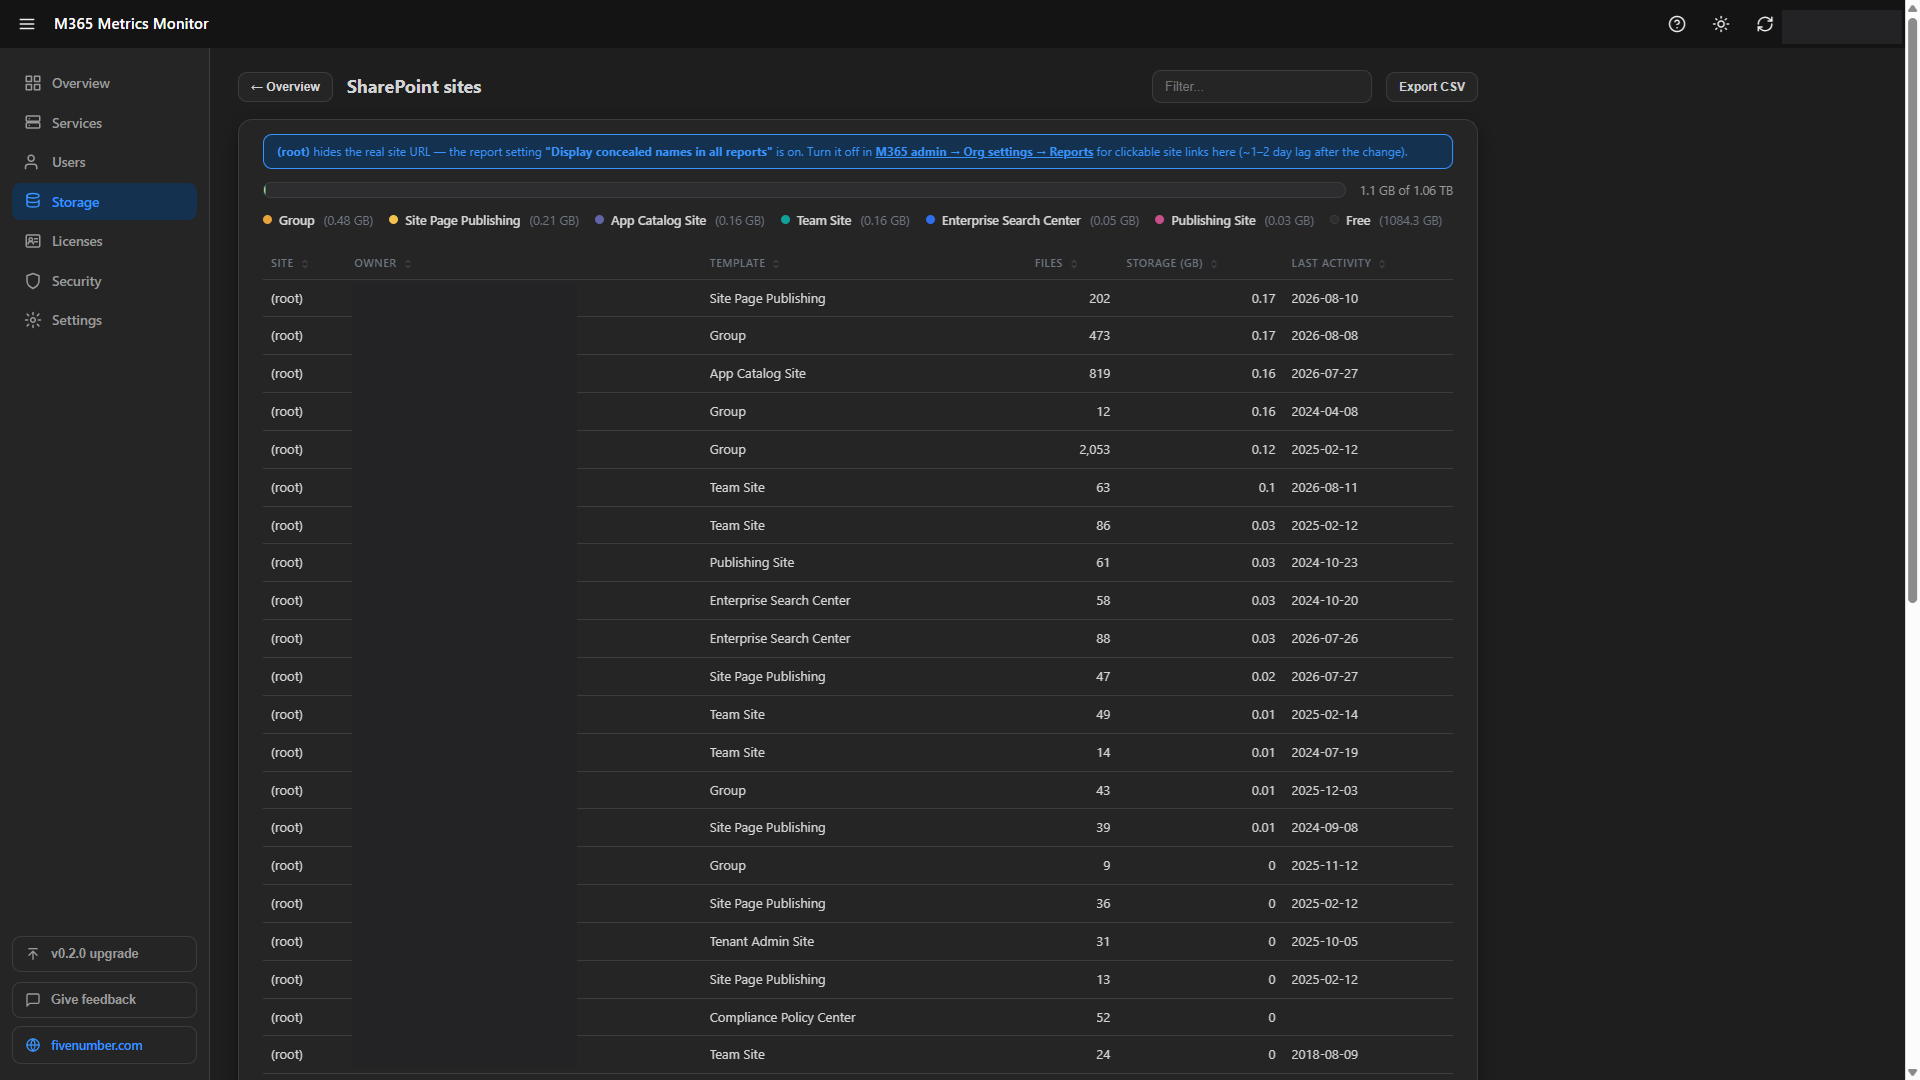Toggle light/dark theme with sun icon

pos(1721,24)
